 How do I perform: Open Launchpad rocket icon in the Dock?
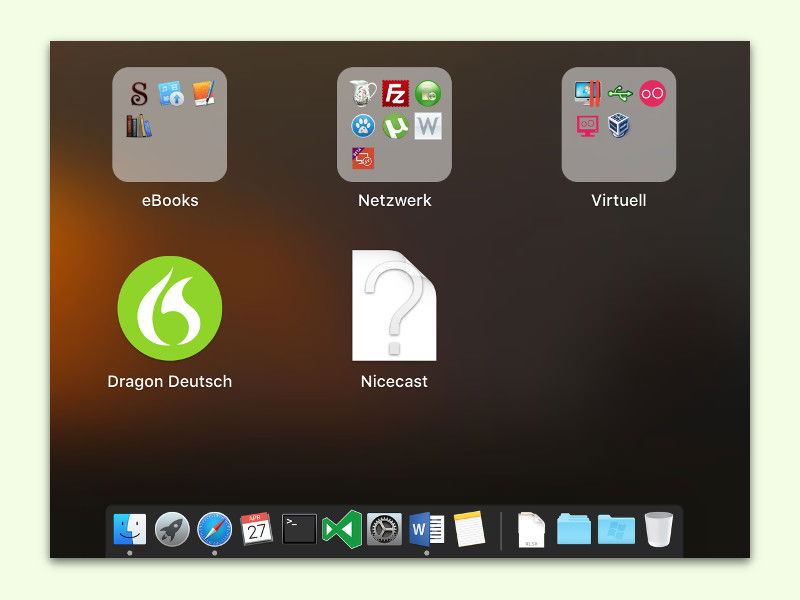(x=172, y=530)
